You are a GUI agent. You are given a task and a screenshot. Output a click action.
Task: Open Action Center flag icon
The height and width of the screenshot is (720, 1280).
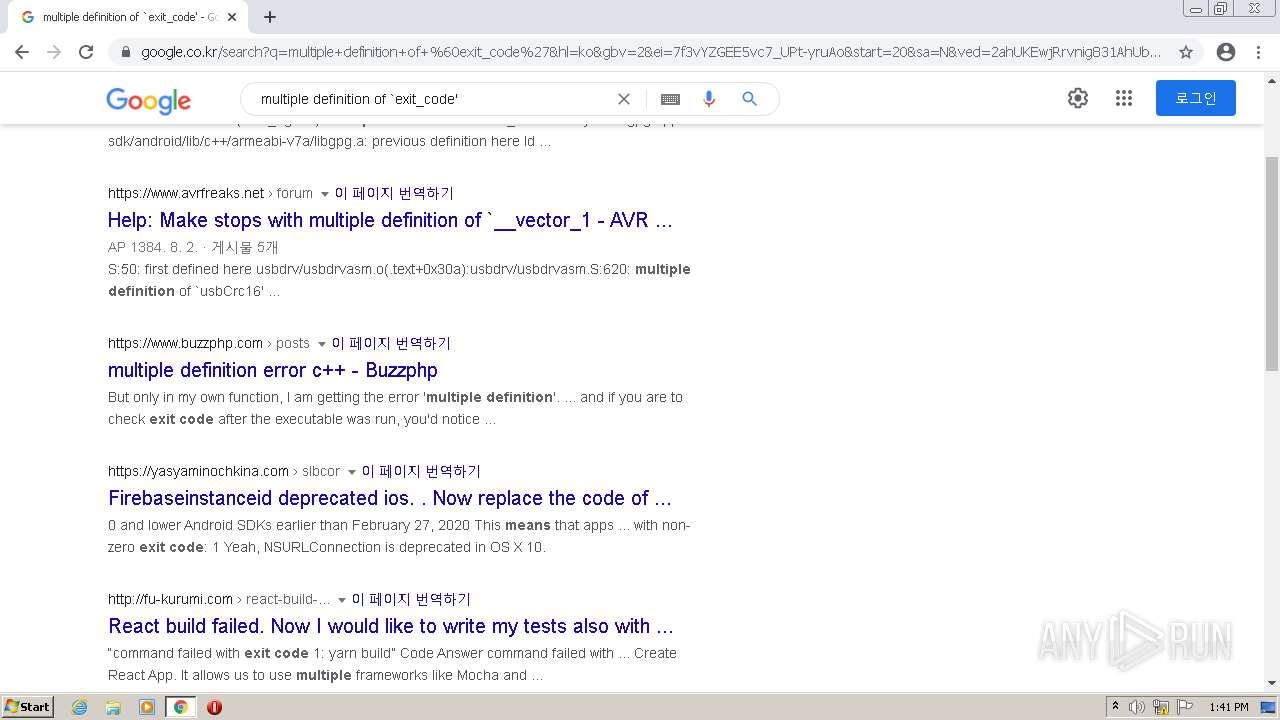click(x=1185, y=707)
